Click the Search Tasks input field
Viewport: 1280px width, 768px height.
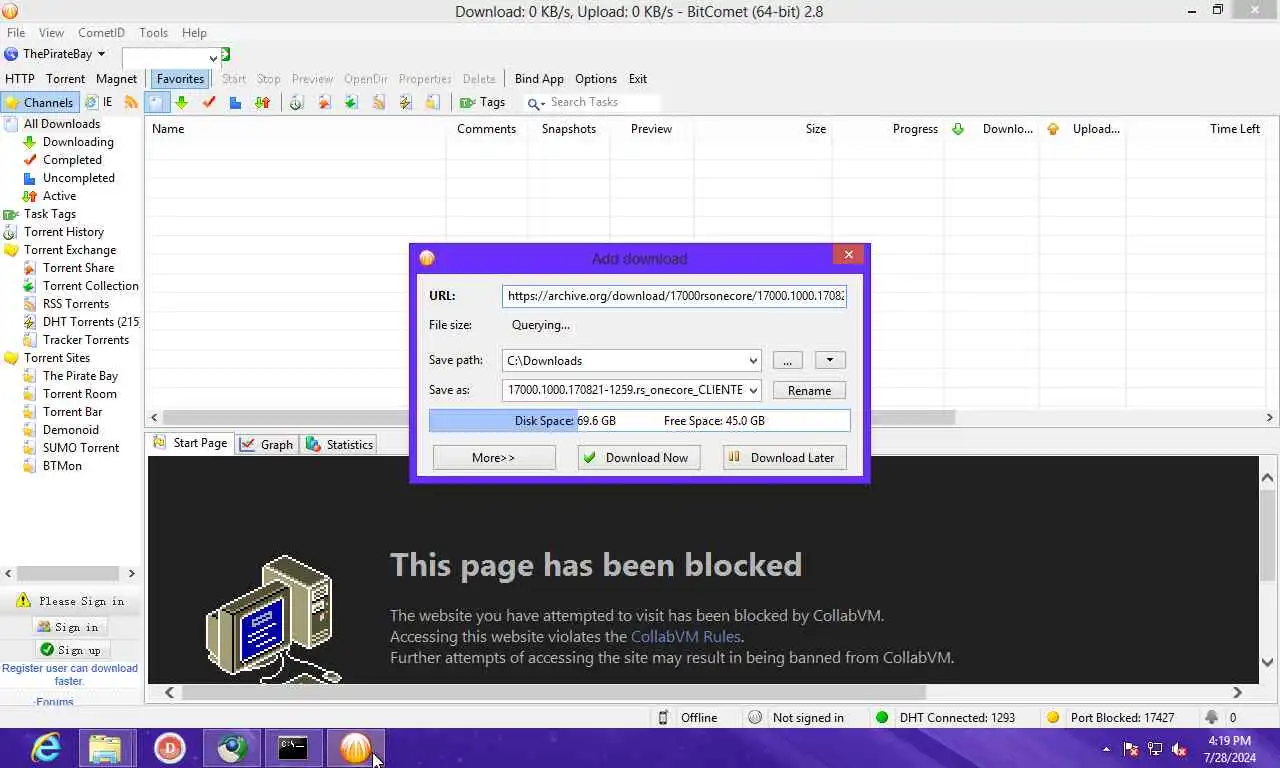(x=602, y=102)
